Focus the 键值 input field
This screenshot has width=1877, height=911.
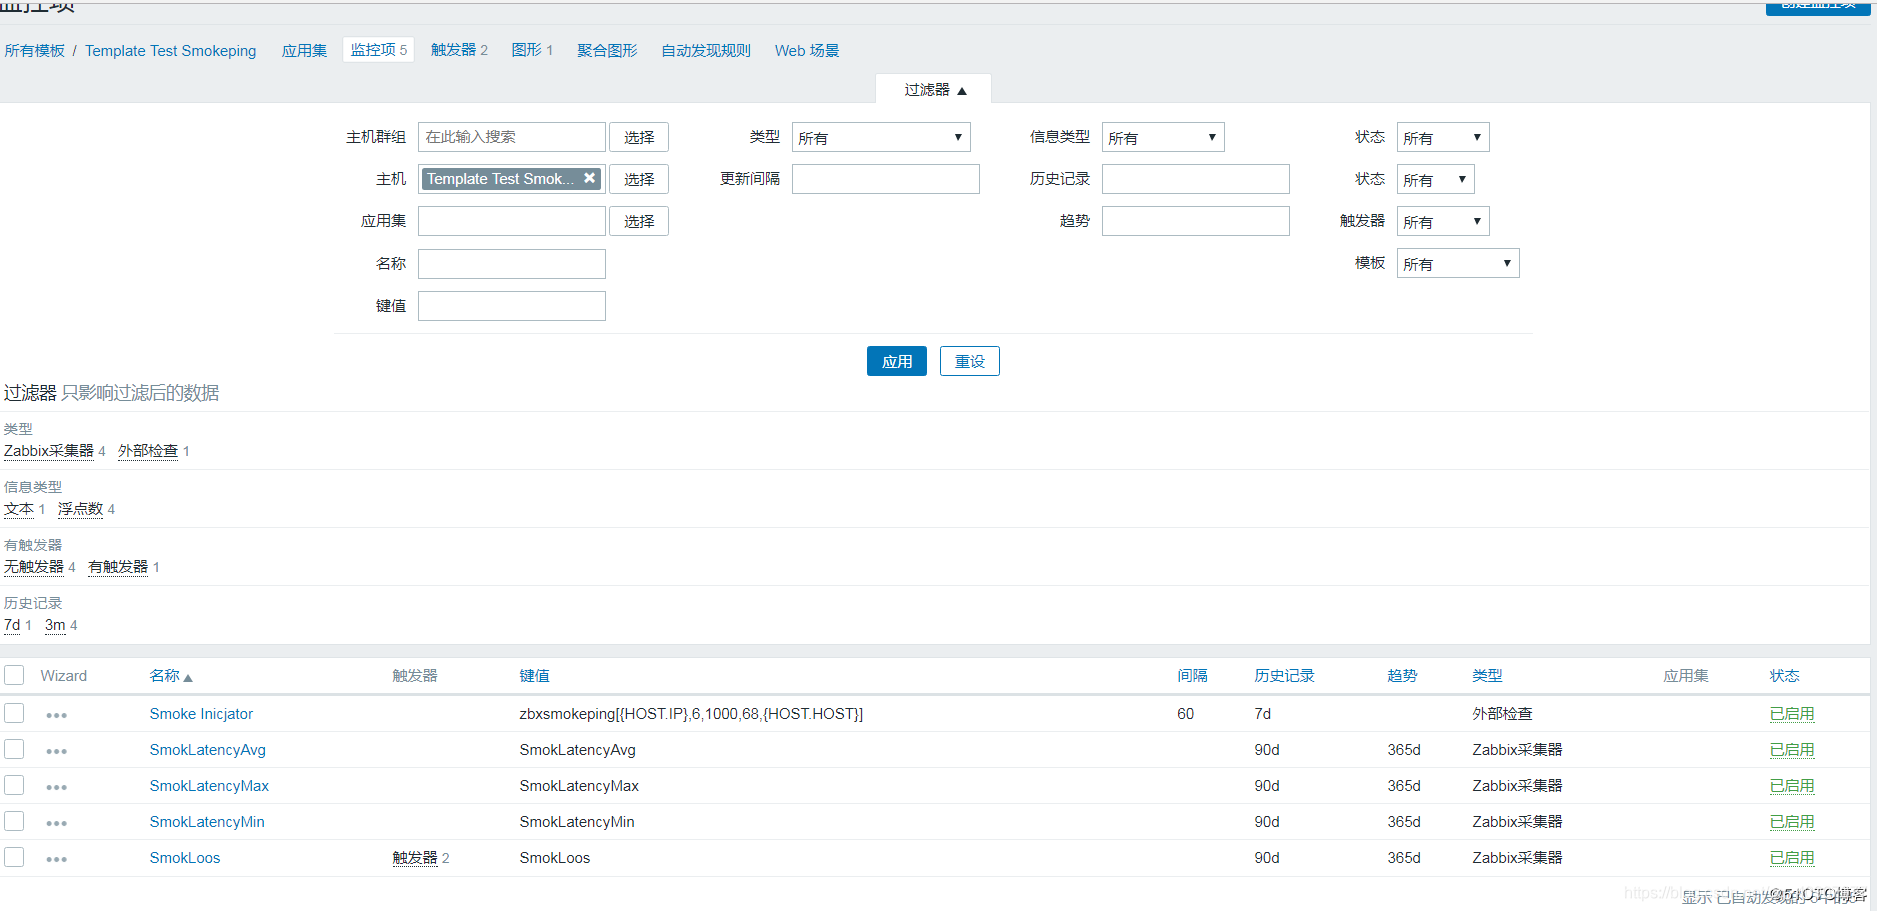(512, 306)
